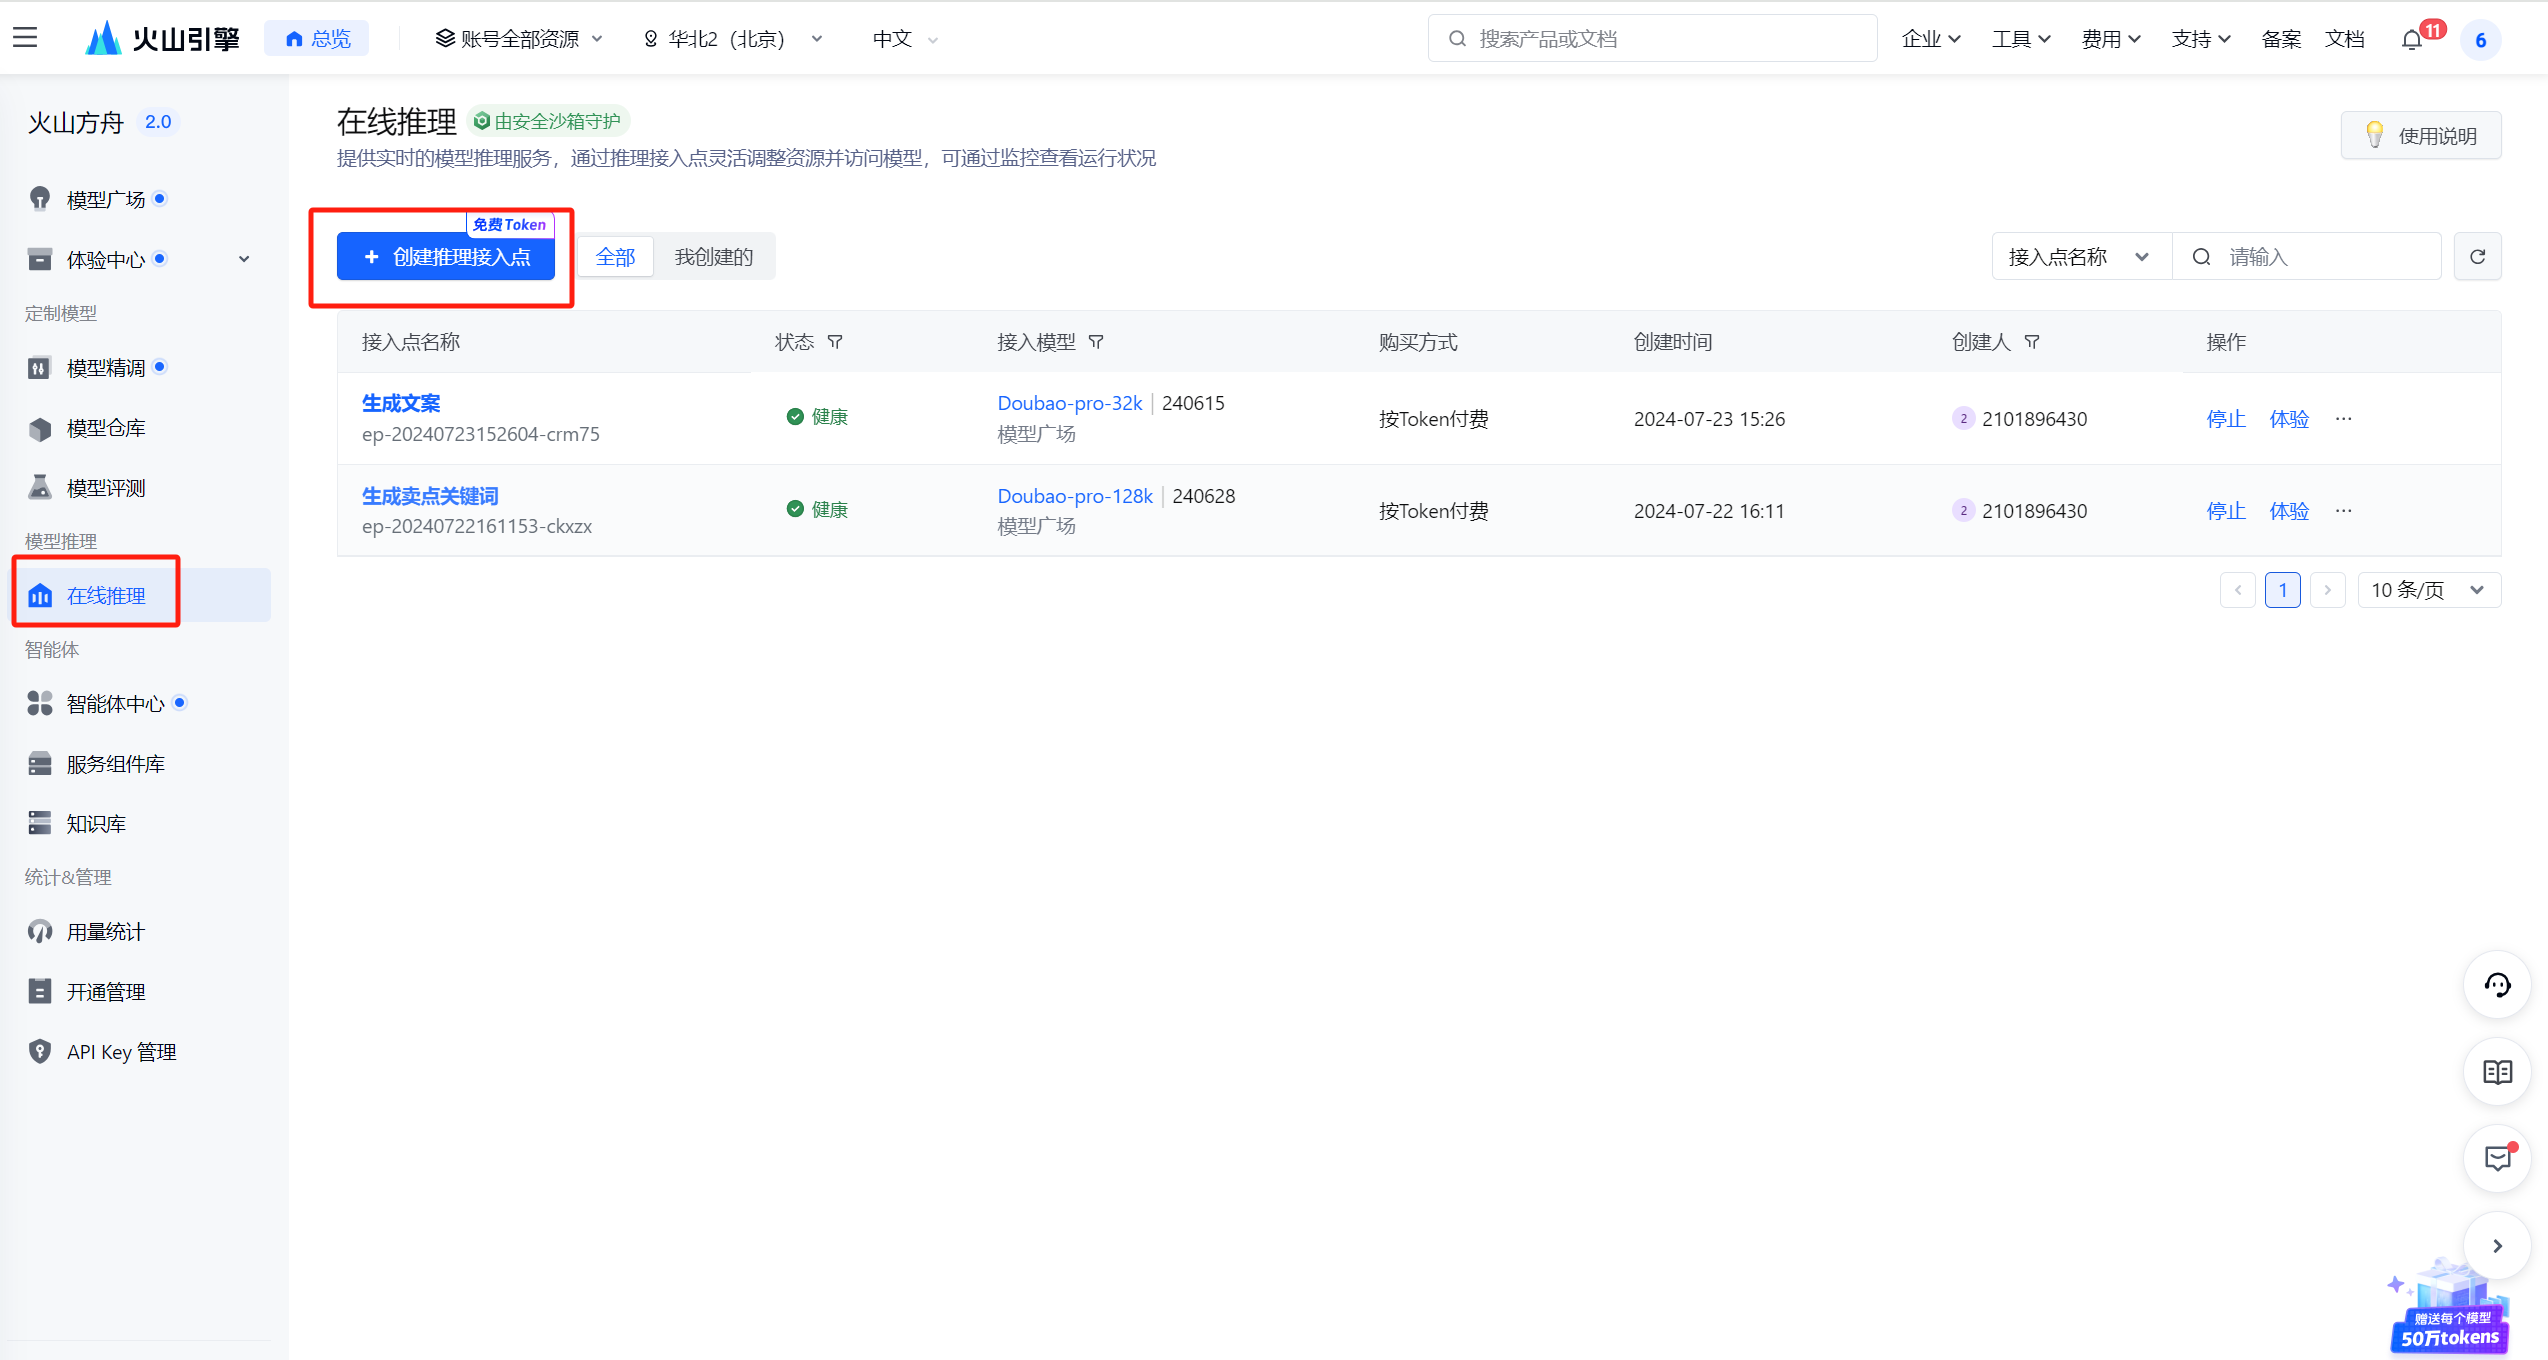The image size is (2548, 1360).
Task: Expand the 费用 menu
Action: pyautogui.click(x=2111, y=39)
